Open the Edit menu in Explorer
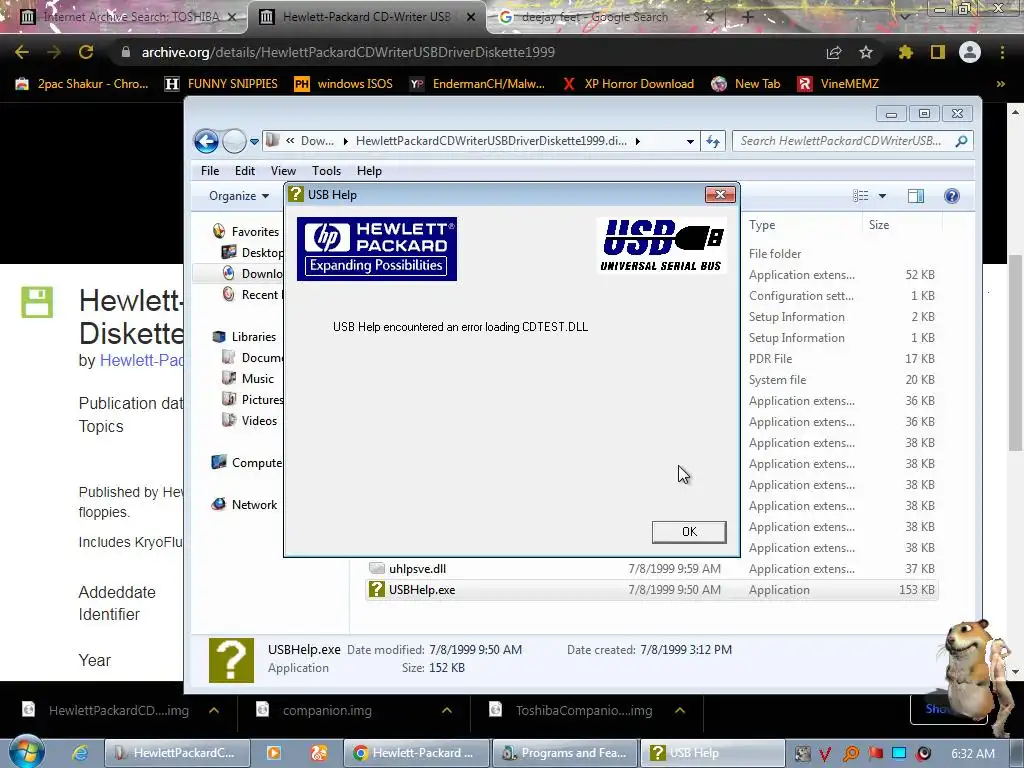This screenshot has width=1024, height=768. tap(245, 170)
